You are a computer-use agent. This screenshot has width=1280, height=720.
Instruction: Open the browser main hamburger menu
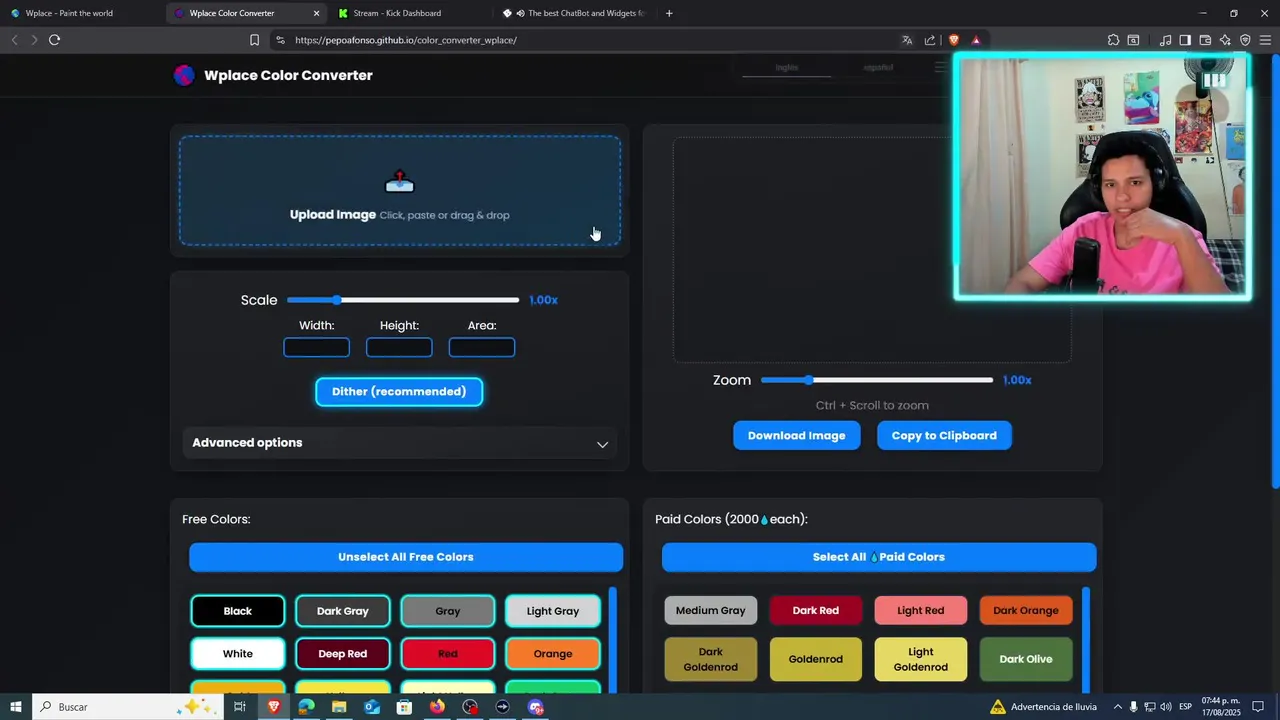[x=1265, y=40]
